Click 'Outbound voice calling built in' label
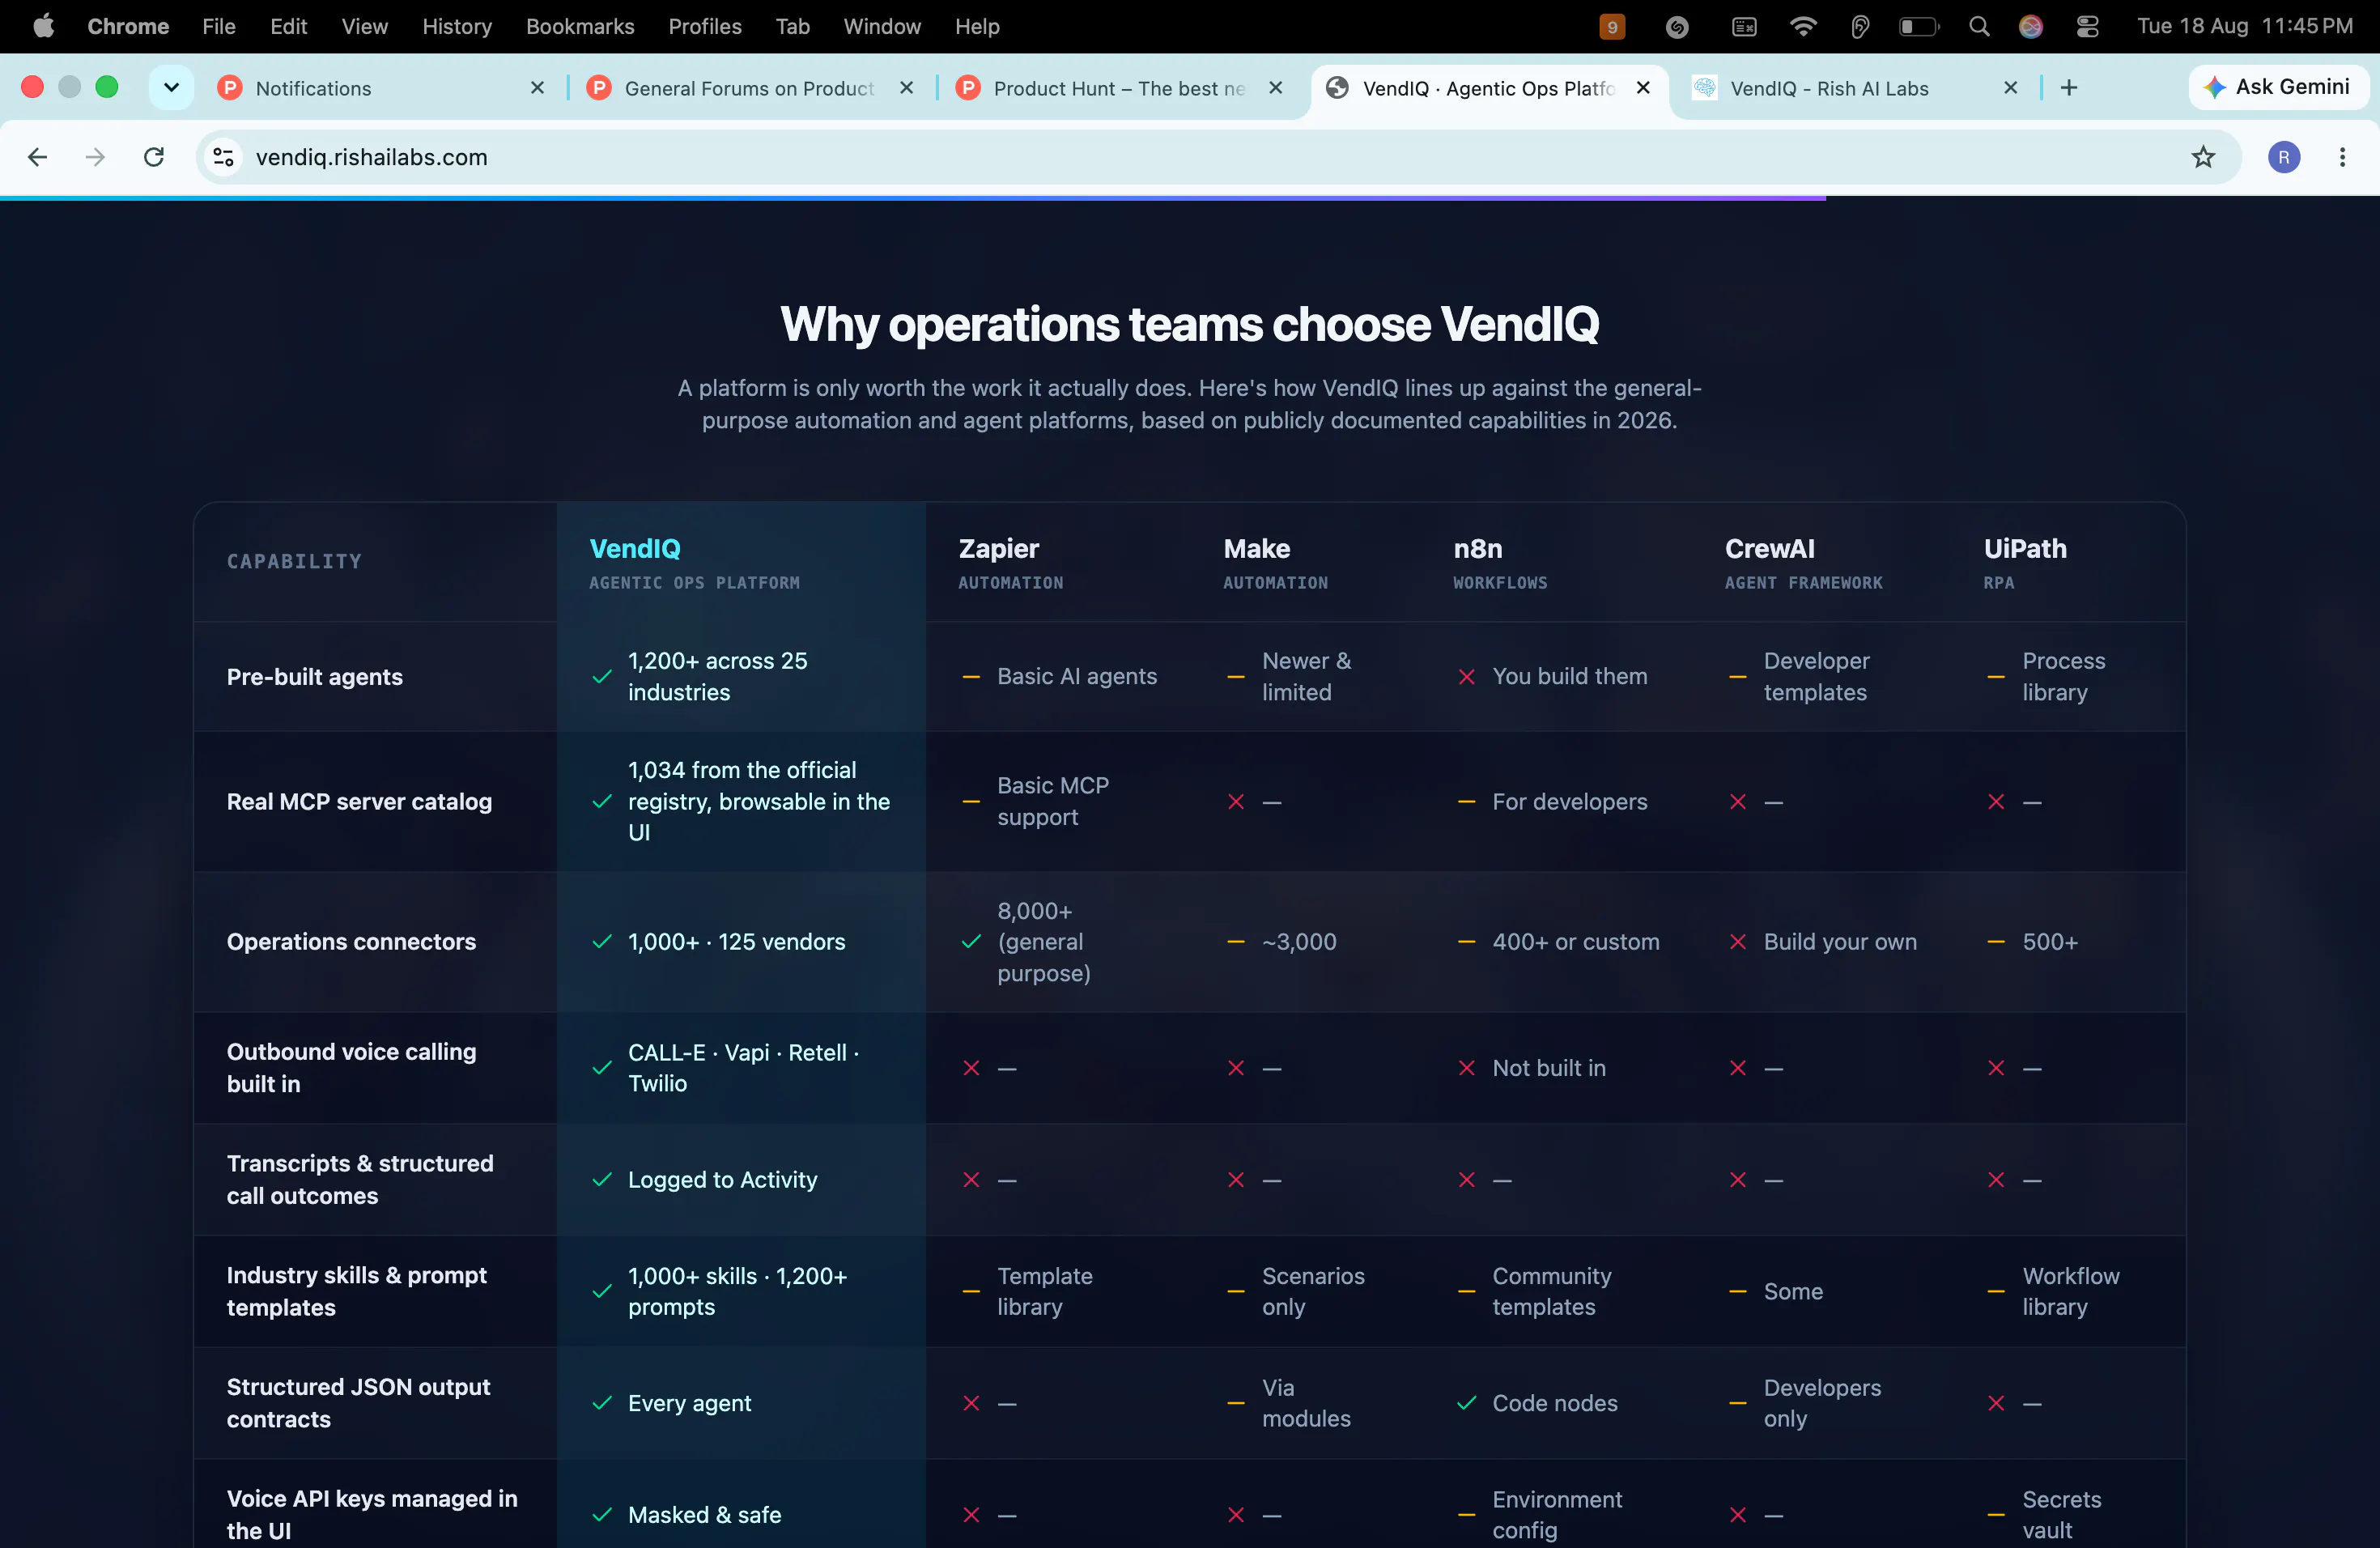Viewport: 2380px width, 1548px height. 351,1067
